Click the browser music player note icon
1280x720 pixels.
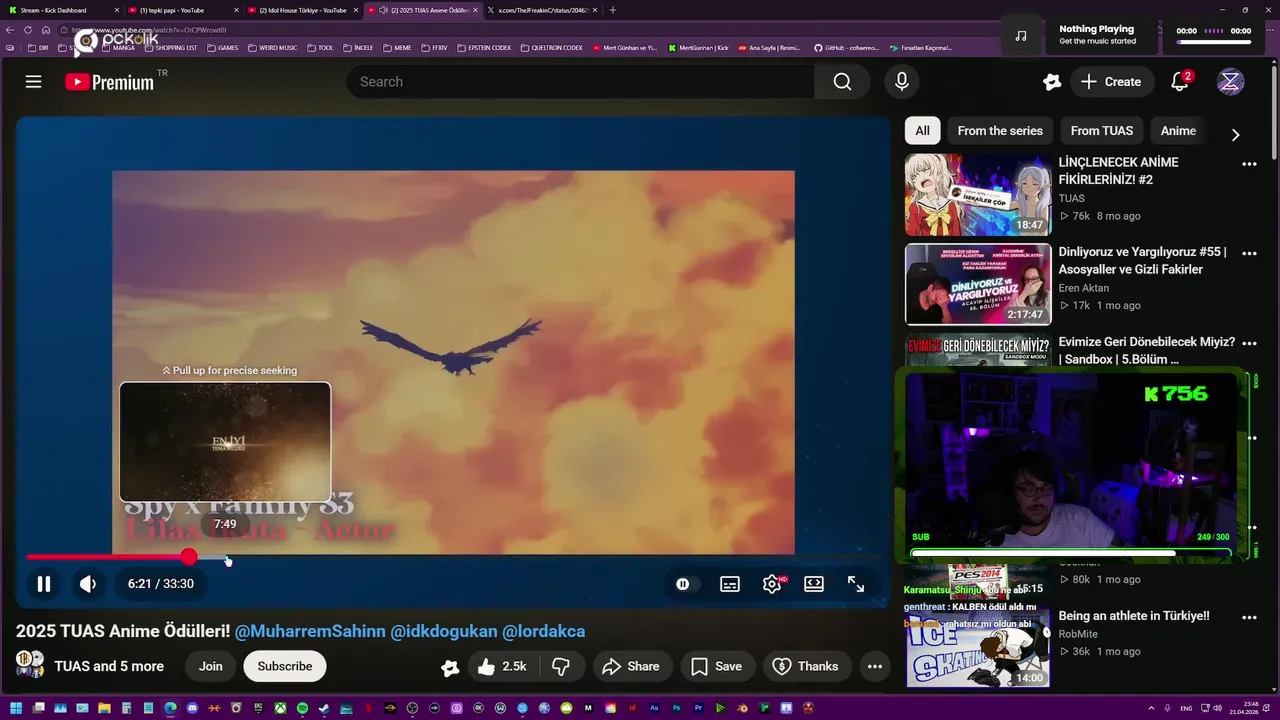[1021, 35]
